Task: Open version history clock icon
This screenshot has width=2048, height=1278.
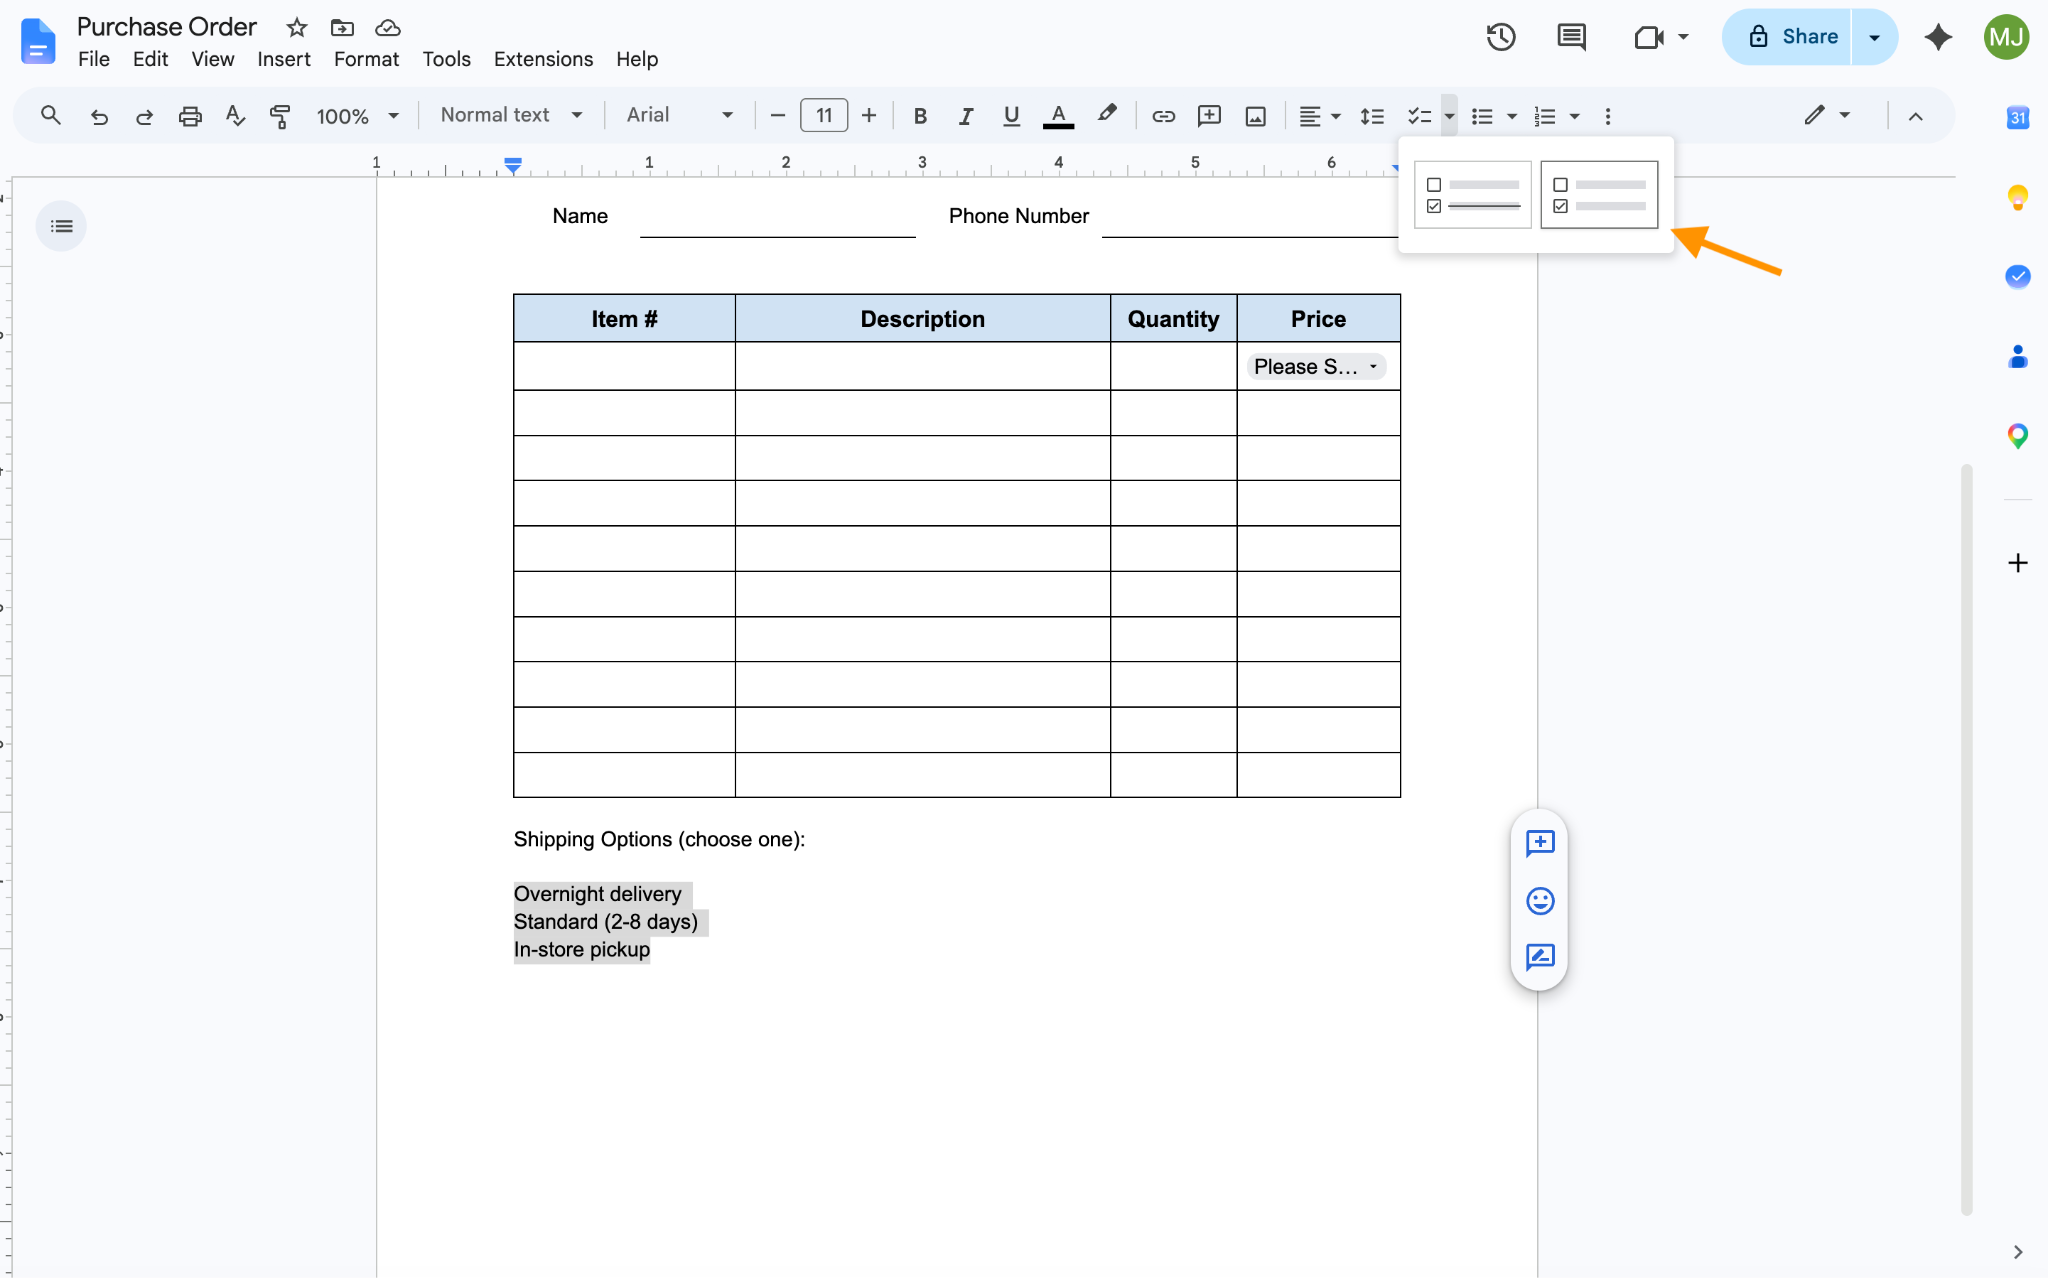Action: click(x=1500, y=37)
